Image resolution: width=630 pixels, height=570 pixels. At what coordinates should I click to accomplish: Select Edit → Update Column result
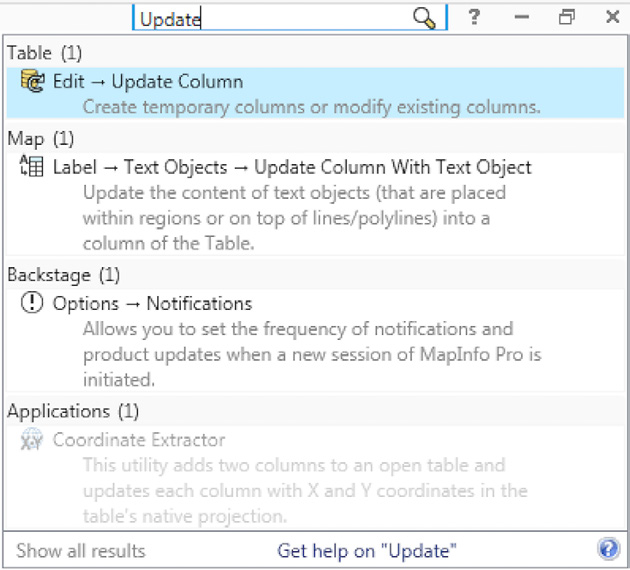click(x=148, y=82)
